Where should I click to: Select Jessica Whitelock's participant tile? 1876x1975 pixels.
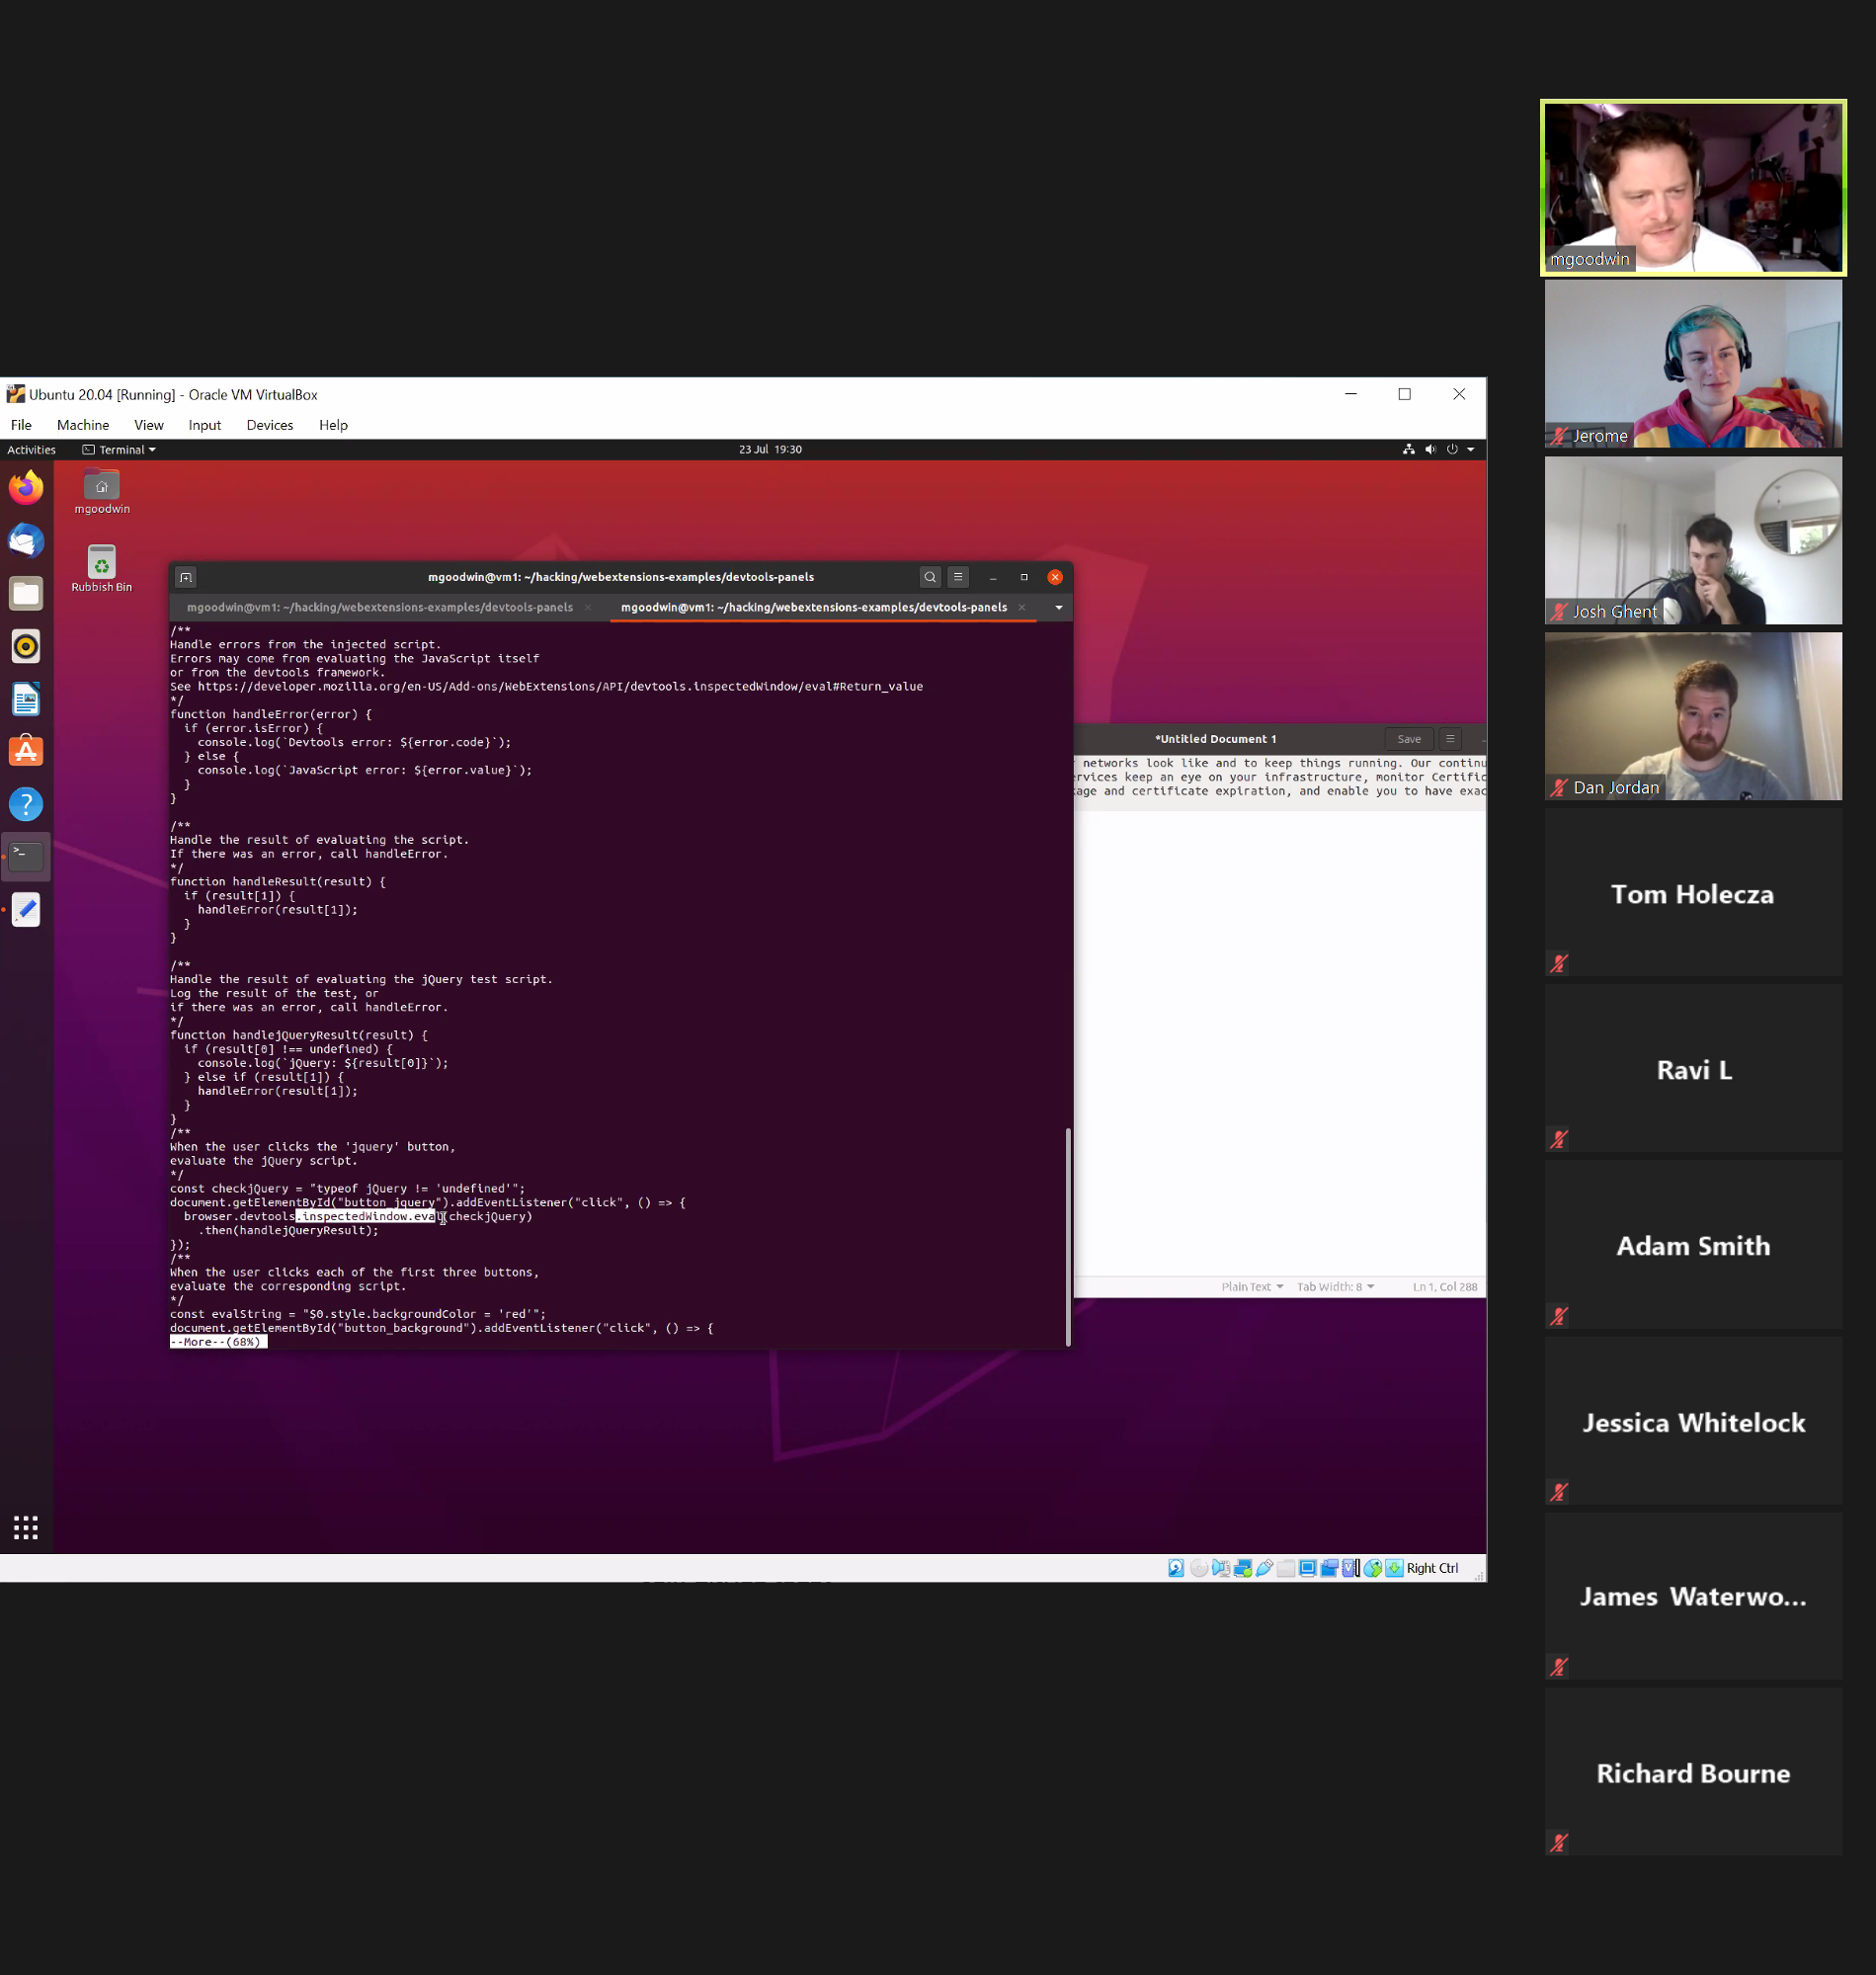click(x=1693, y=1421)
